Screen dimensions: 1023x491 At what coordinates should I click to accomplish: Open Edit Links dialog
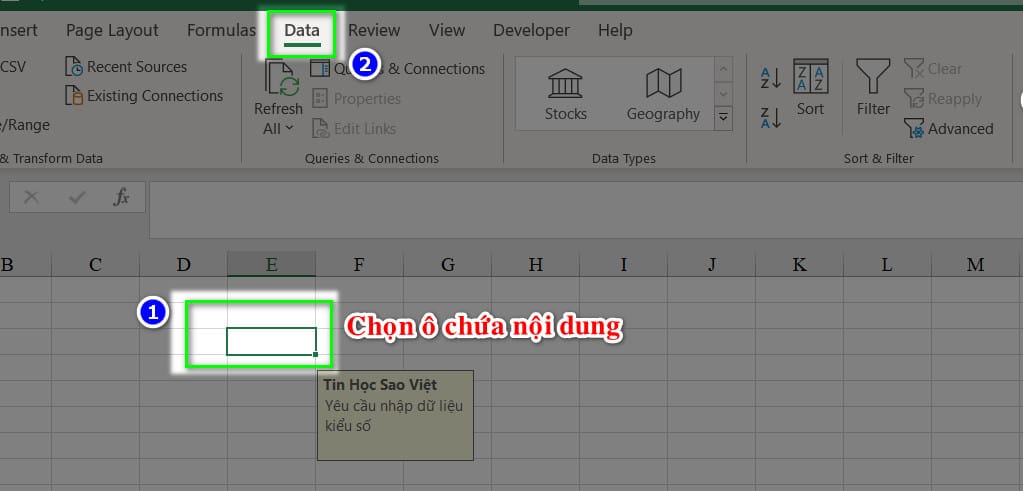coord(354,129)
